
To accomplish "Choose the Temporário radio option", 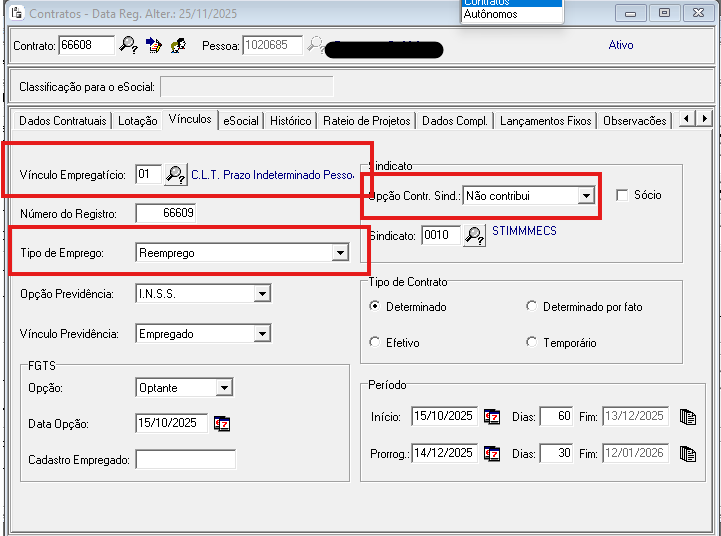I will [x=531, y=343].
